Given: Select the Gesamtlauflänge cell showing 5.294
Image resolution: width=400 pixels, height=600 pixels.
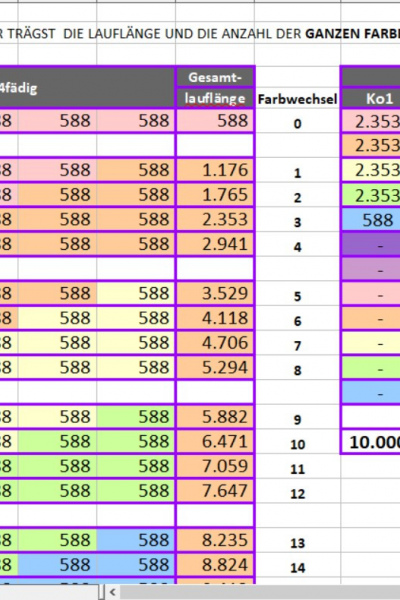Looking at the screenshot, I should (x=215, y=367).
